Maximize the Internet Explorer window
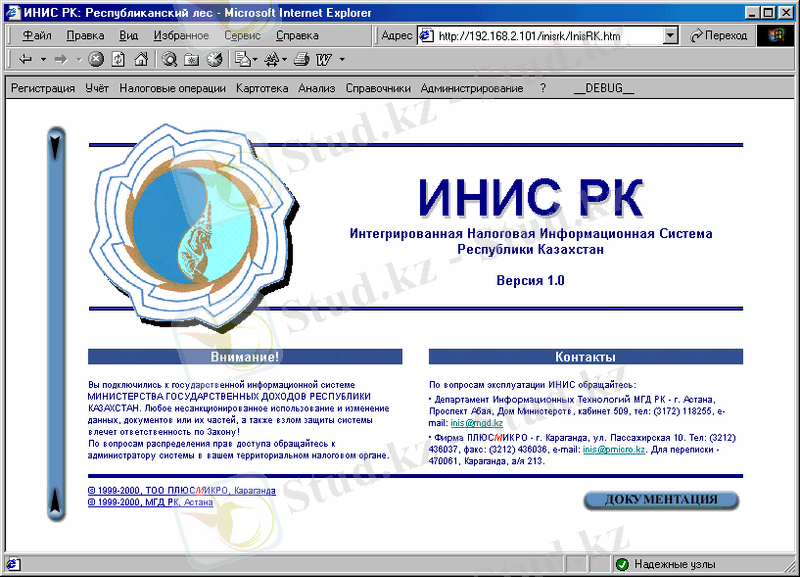800x577 pixels. [767, 13]
